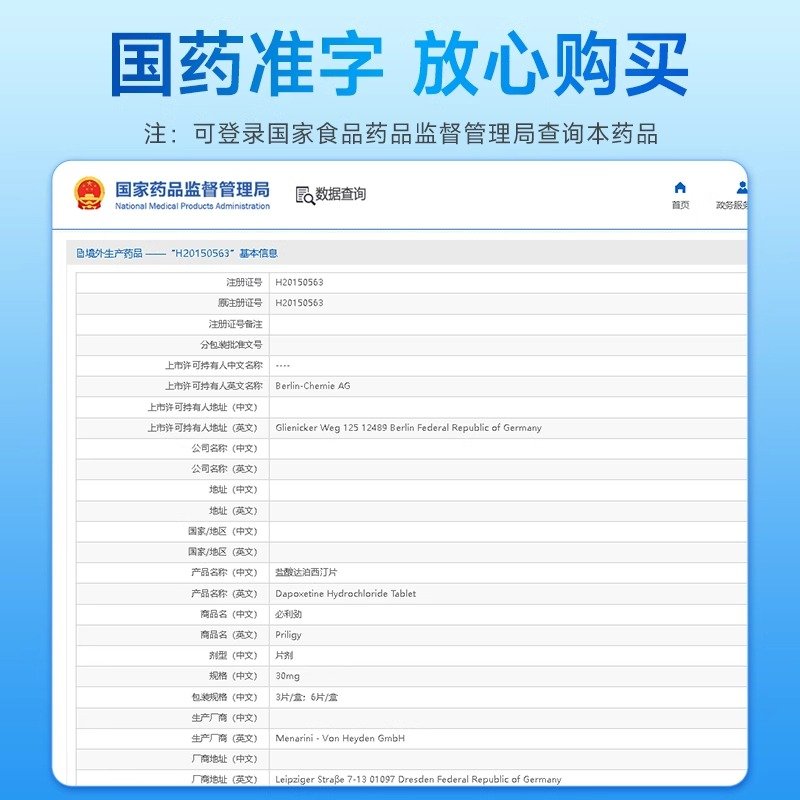Click the 首页 home icon
800x800 pixels.
680,188
